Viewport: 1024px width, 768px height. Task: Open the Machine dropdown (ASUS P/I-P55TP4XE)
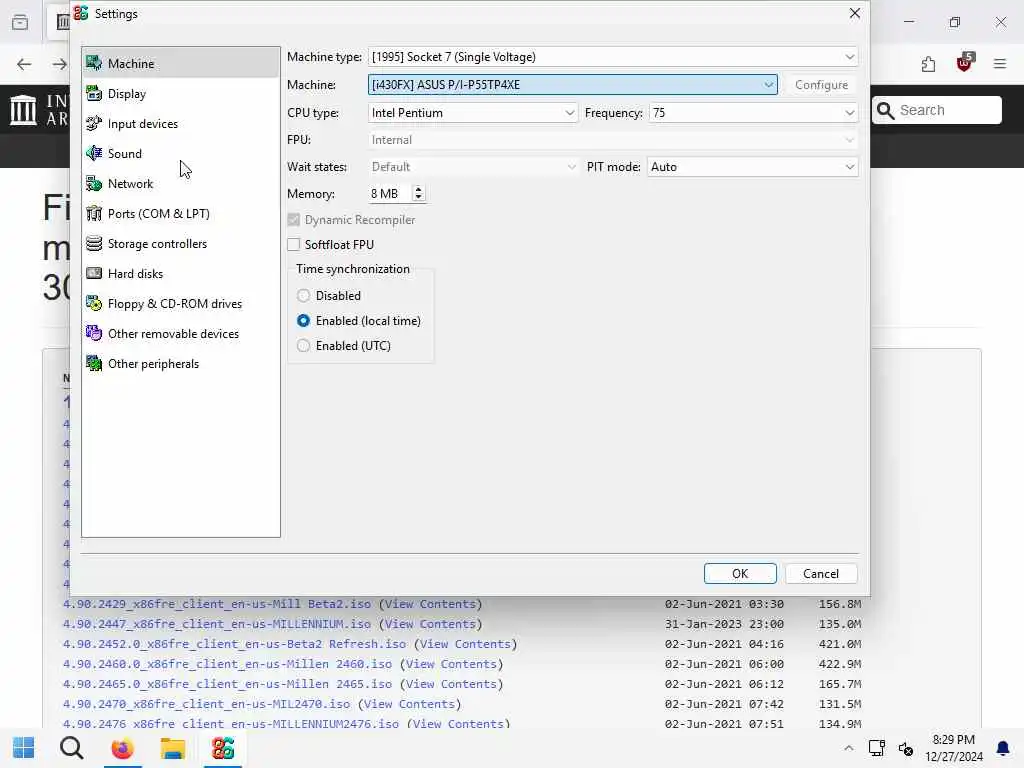[573, 85]
